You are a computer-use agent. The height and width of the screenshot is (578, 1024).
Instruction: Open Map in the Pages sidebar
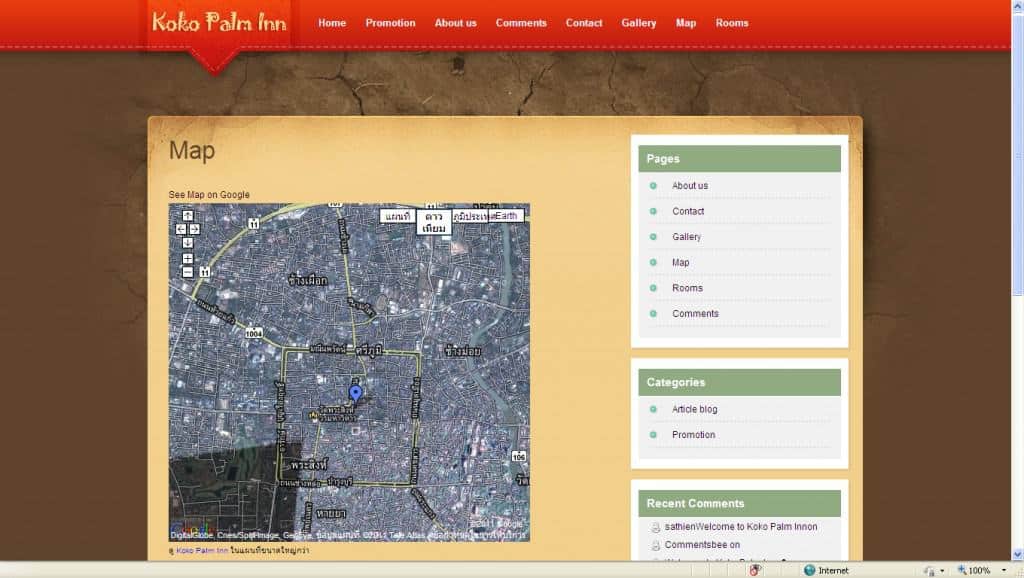coord(680,262)
